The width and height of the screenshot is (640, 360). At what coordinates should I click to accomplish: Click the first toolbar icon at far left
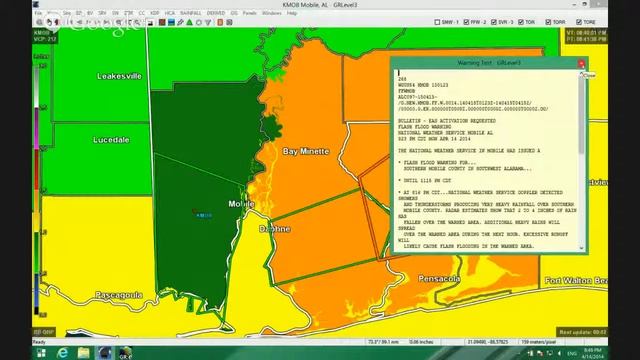tap(39, 22)
